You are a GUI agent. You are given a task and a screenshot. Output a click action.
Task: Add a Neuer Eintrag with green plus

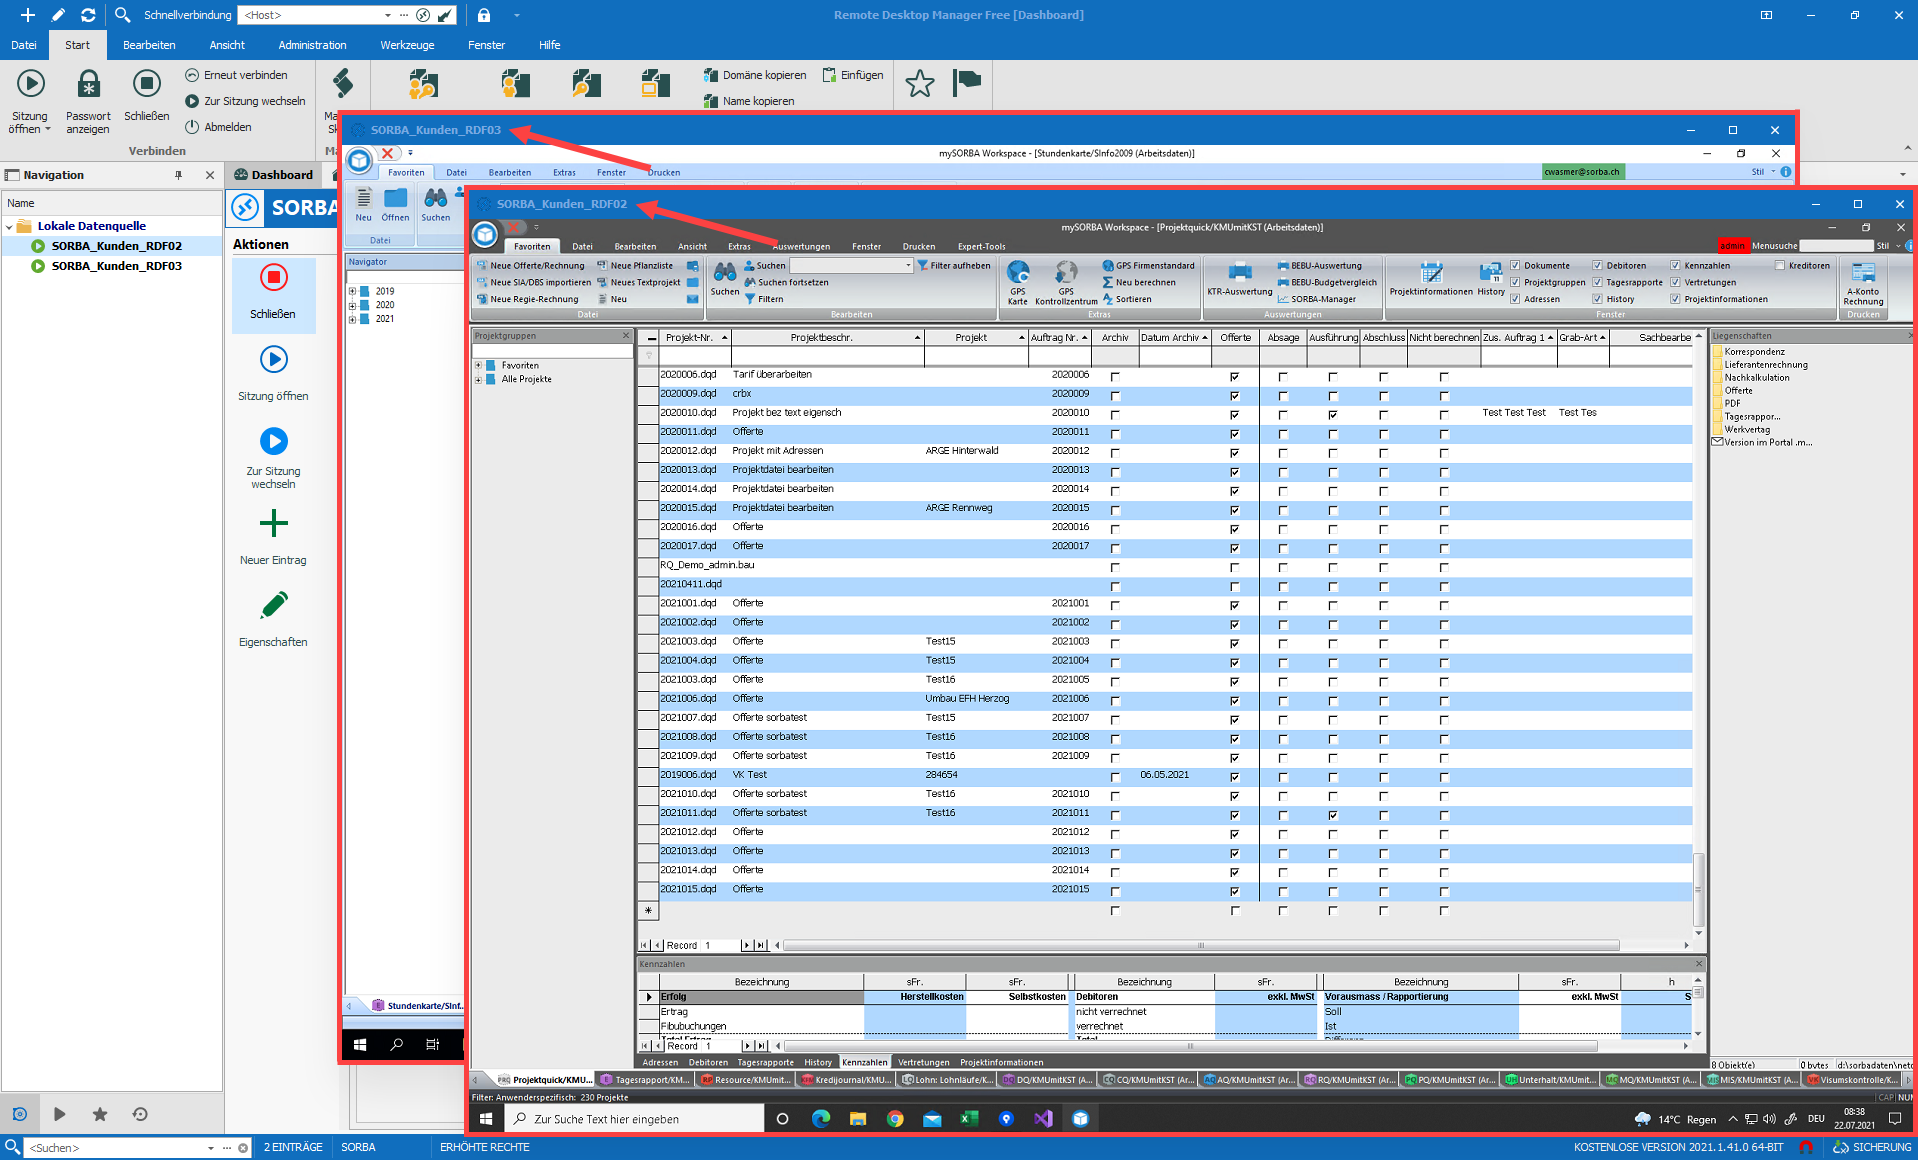273,524
